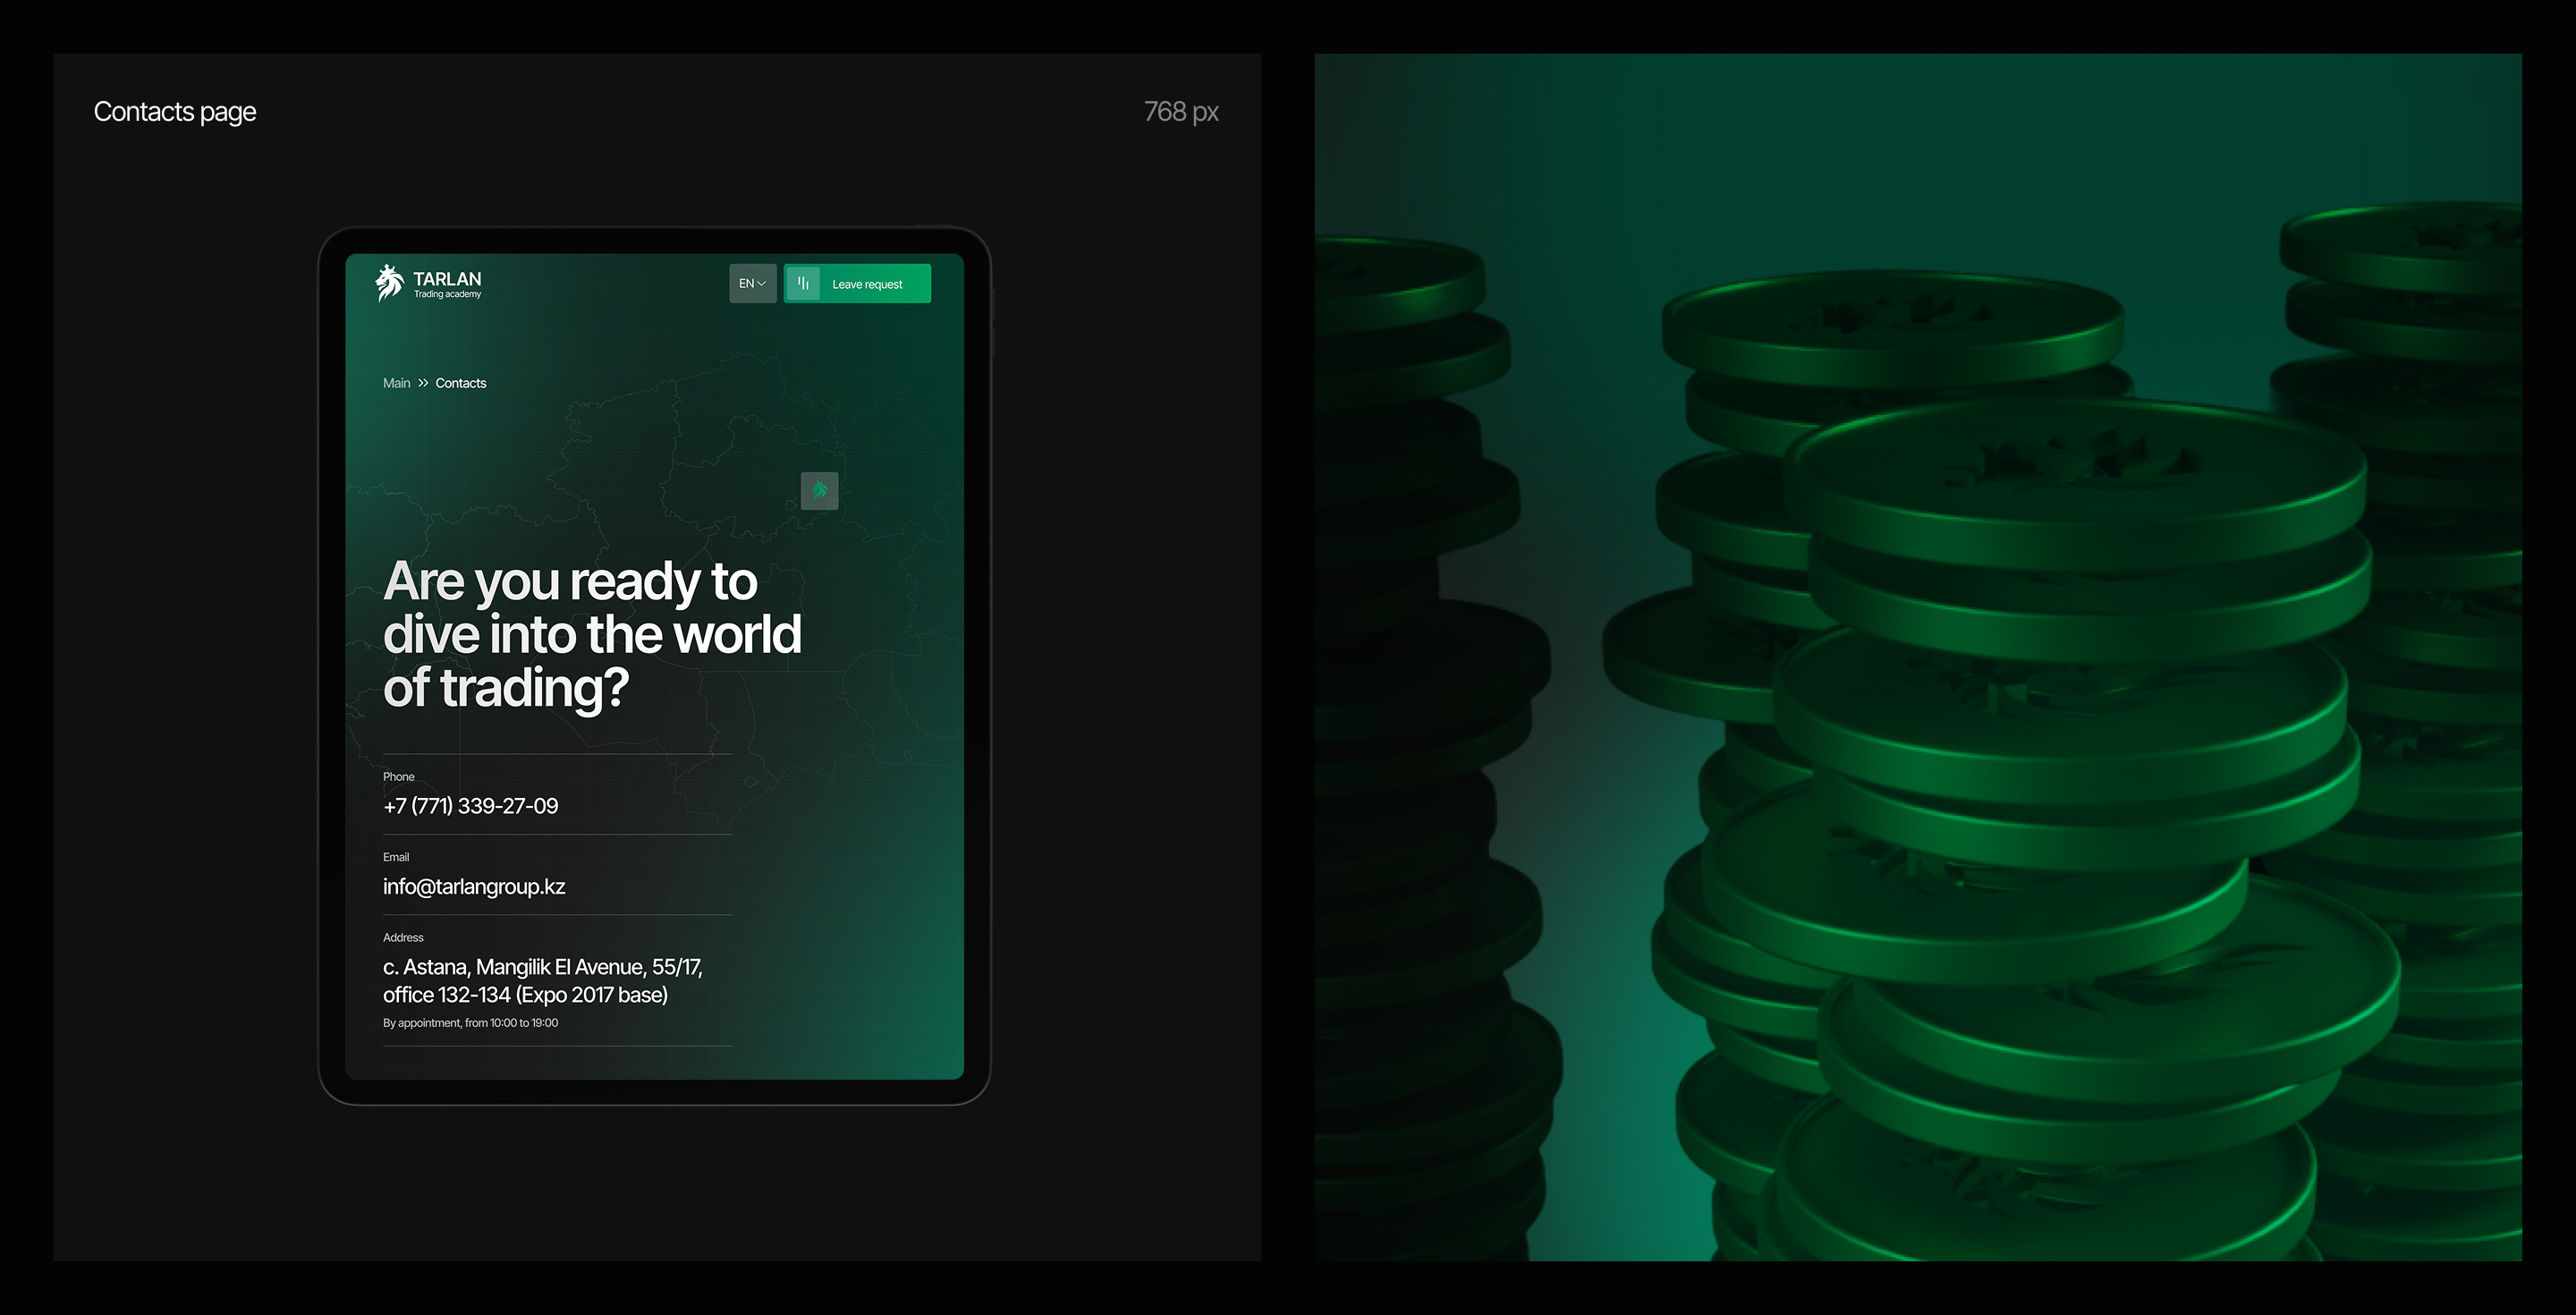The width and height of the screenshot is (2576, 1315).
Task: Open the Astana Mangilik El Avenue address
Action: pyautogui.click(x=542, y=980)
